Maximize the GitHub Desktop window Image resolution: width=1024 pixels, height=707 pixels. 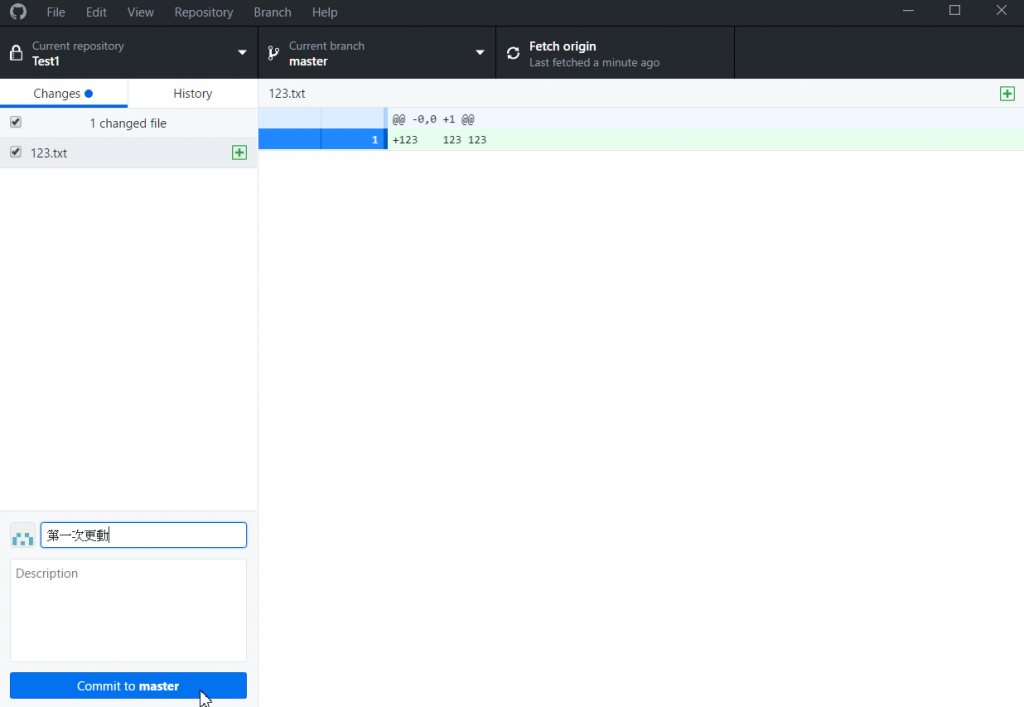pos(955,11)
